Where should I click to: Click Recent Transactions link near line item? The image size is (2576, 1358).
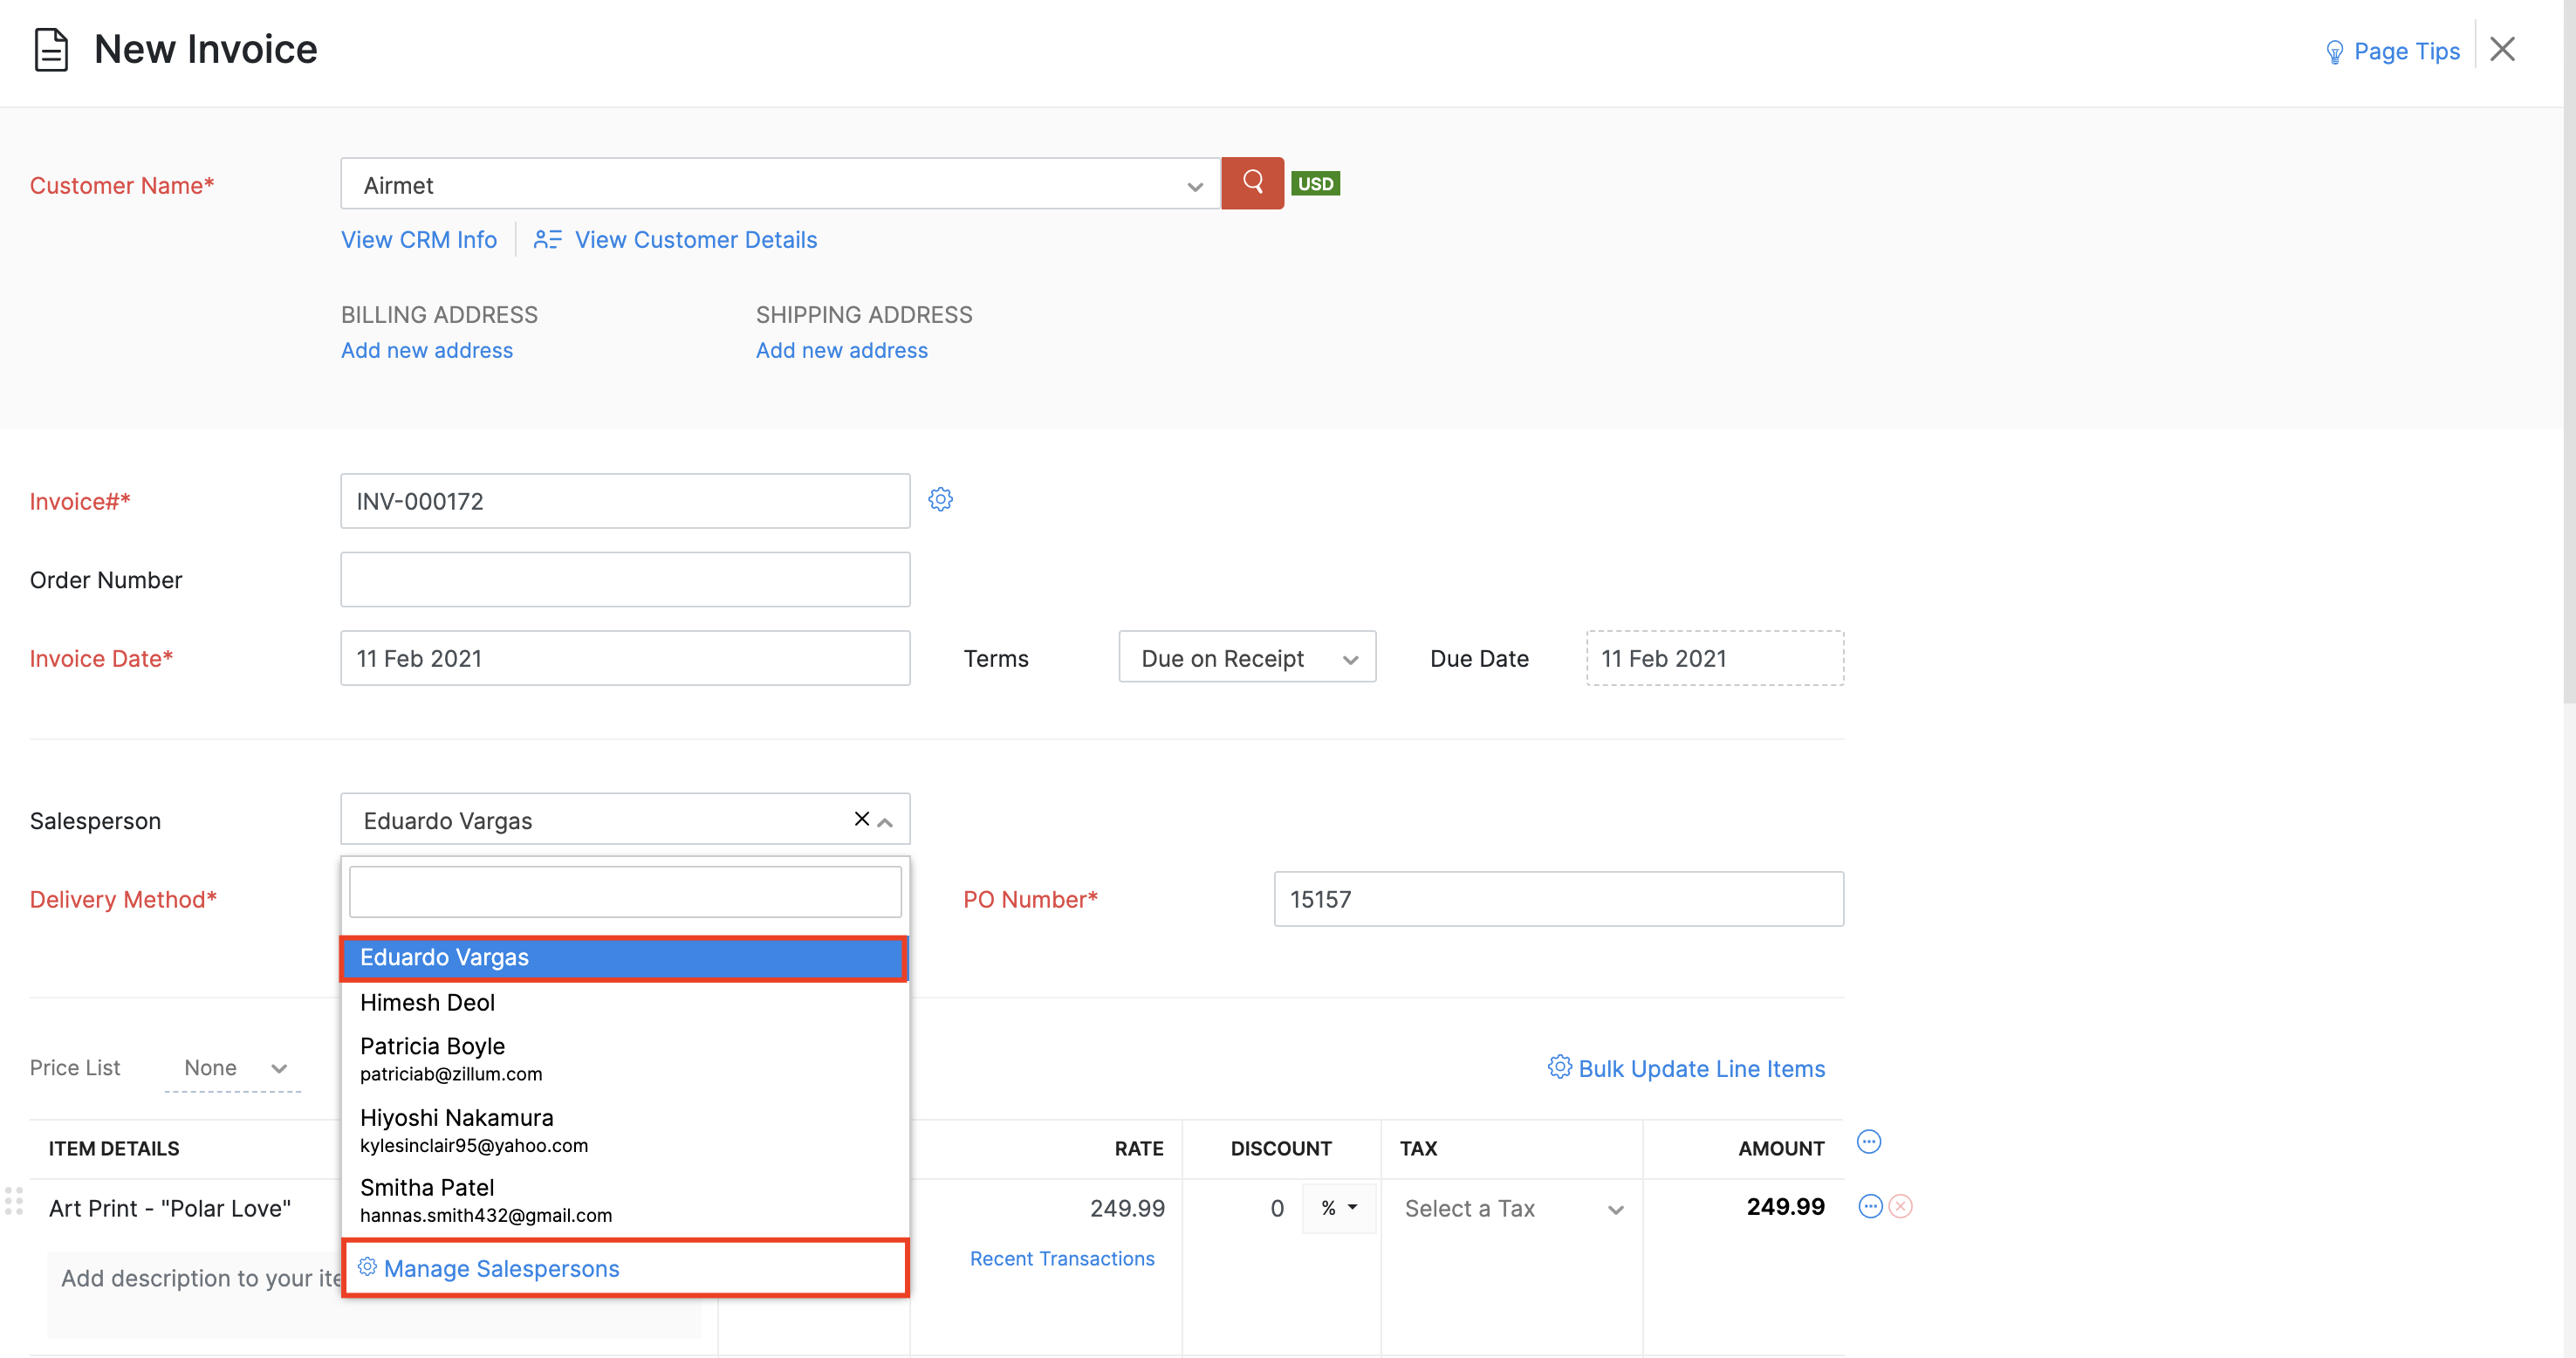tap(1061, 1258)
